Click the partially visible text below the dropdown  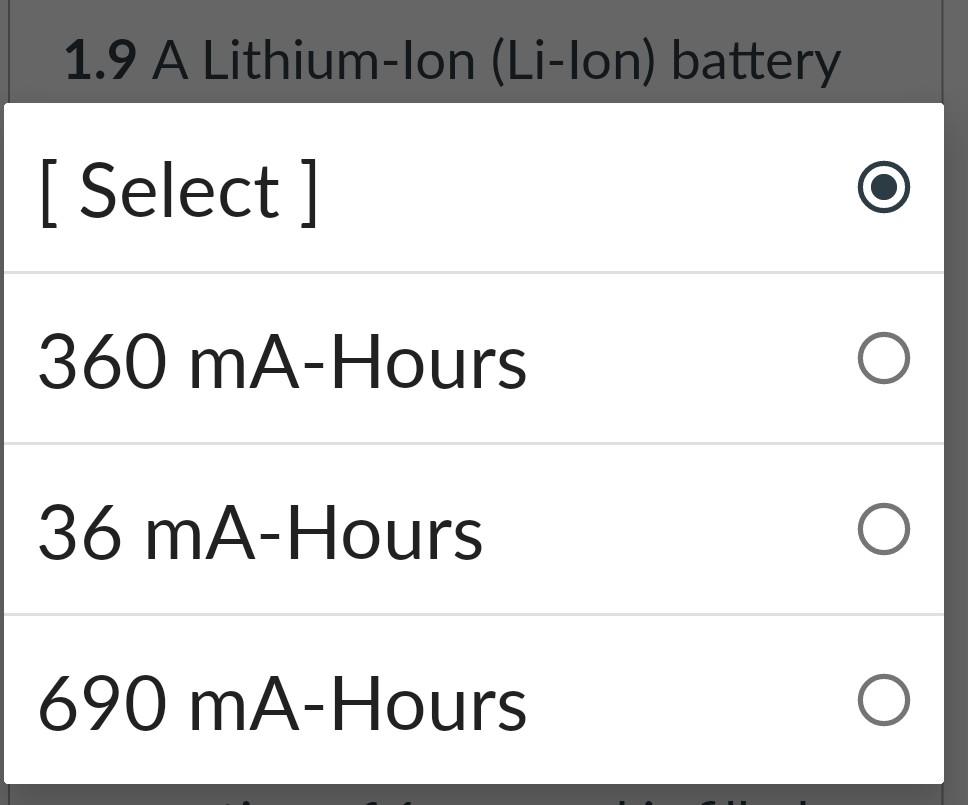pyautogui.click(x=480, y=795)
